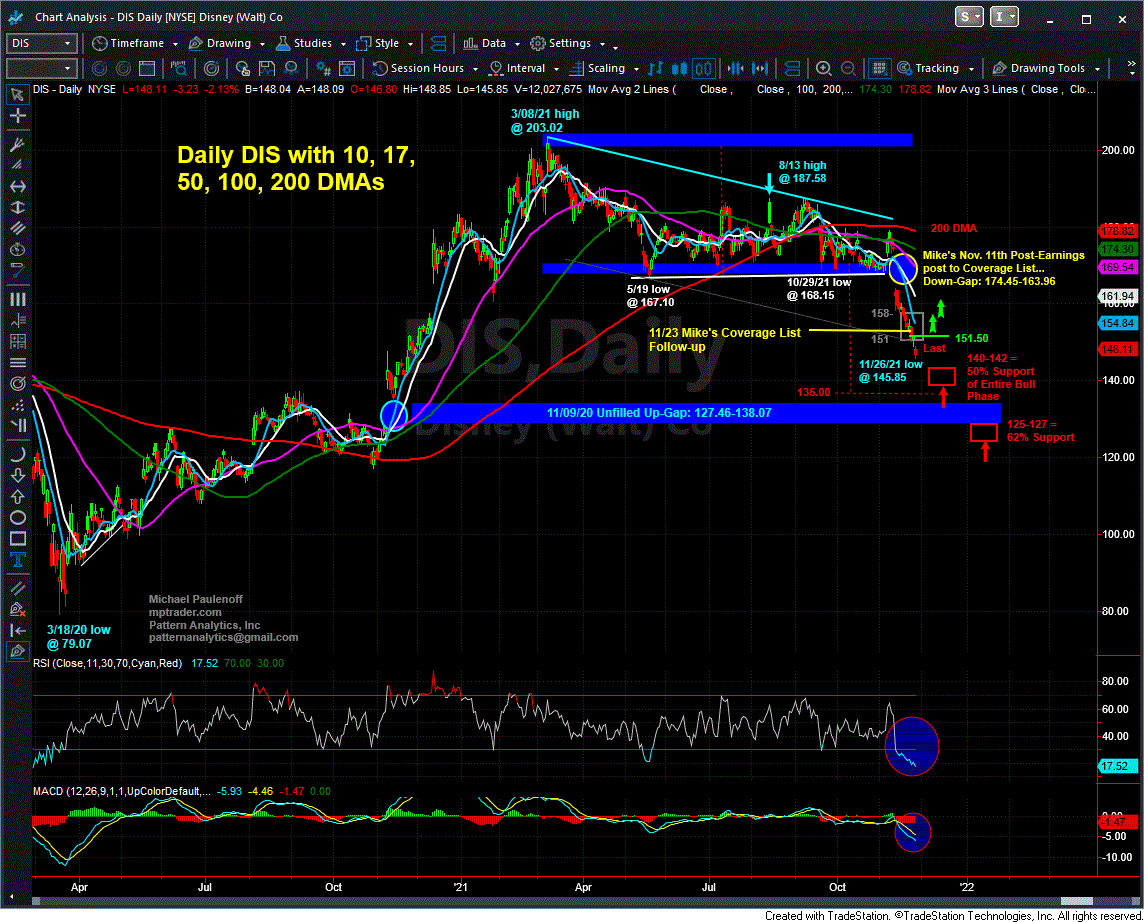This screenshot has height=922, width=1144.
Task: Select the arc drawing tool
Action: click(x=17, y=454)
